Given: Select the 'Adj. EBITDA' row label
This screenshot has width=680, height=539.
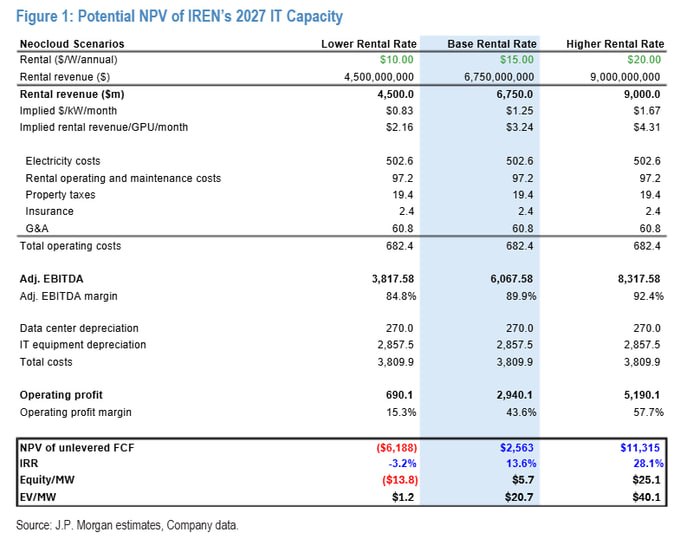Looking at the screenshot, I should pos(51,279).
